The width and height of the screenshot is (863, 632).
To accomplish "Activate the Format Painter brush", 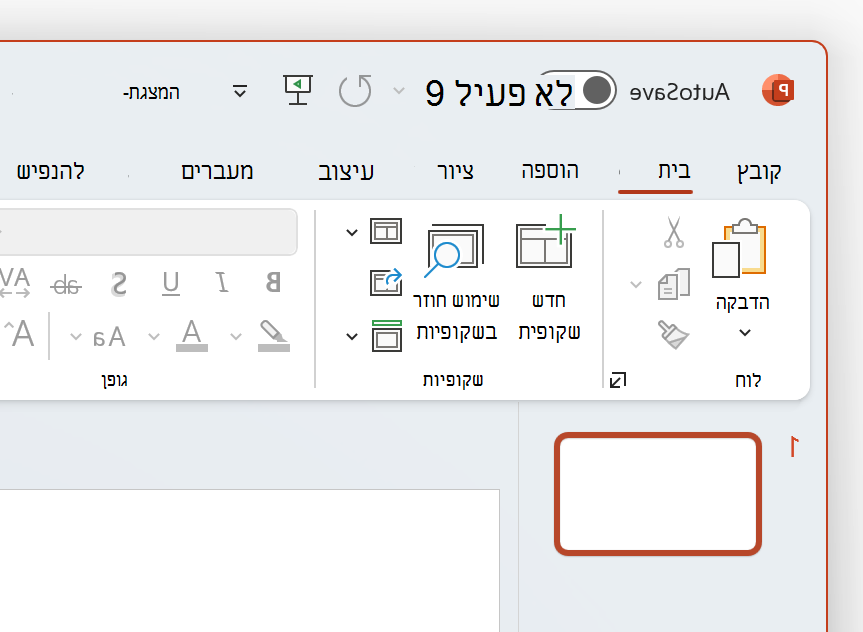I will coord(673,334).
